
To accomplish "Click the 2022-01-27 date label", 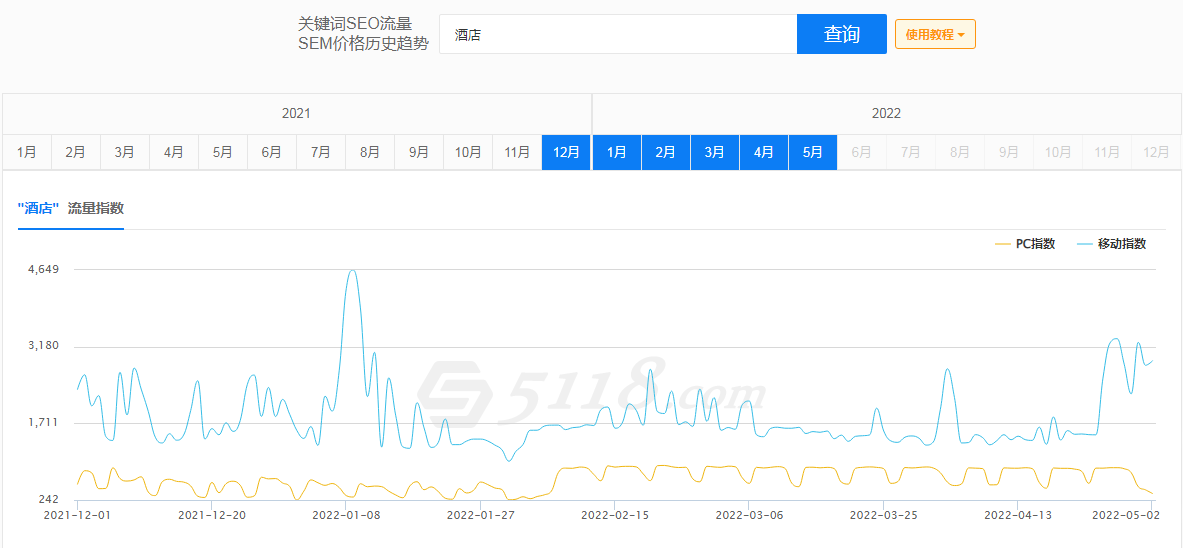I will (x=481, y=515).
